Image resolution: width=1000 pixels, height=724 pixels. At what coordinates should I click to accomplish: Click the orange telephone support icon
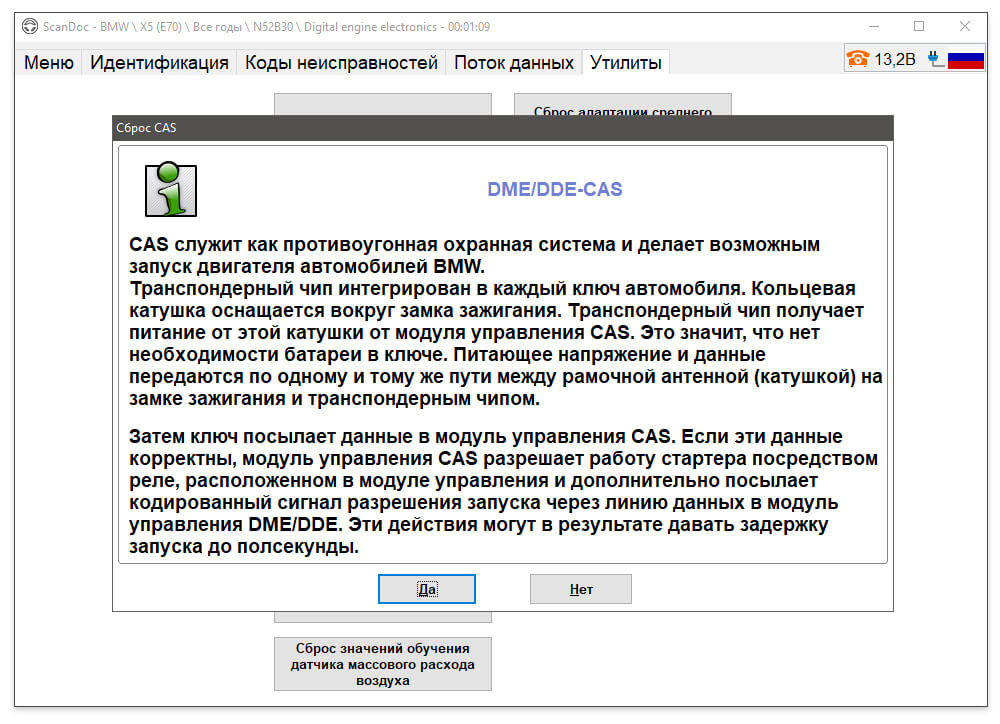tap(857, 59)
